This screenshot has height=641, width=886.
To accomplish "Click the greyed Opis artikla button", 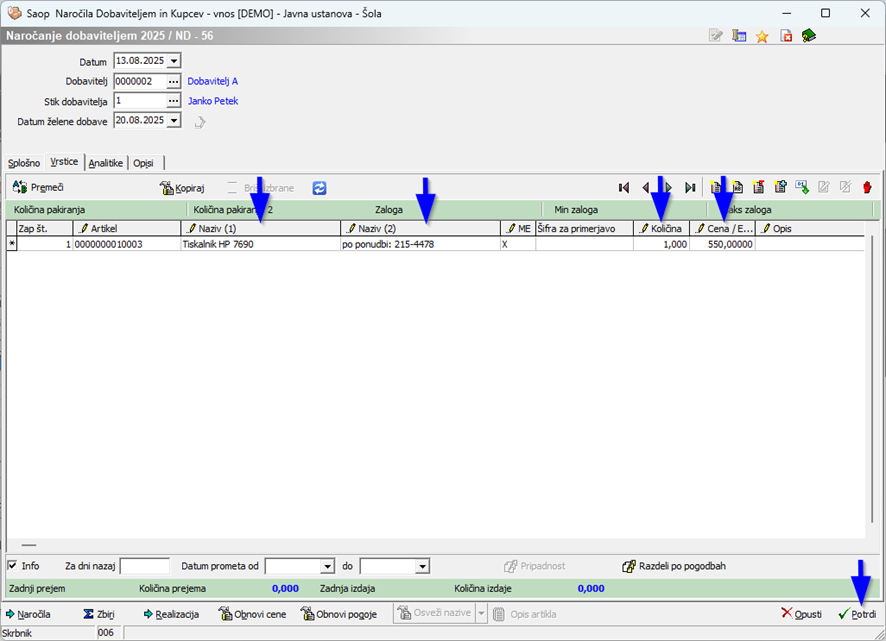I will [524, 614].
